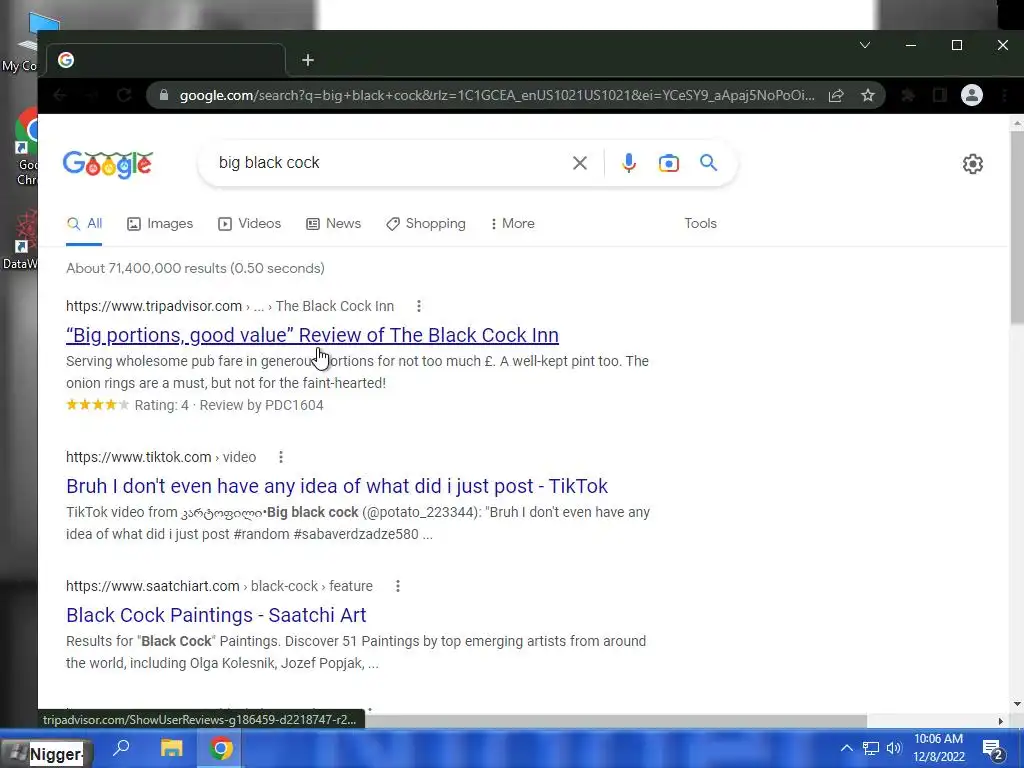The image size is (1024, 768).
Task: Open volume control in system tray
Action: pyautogui.click(x=894, y=748)
